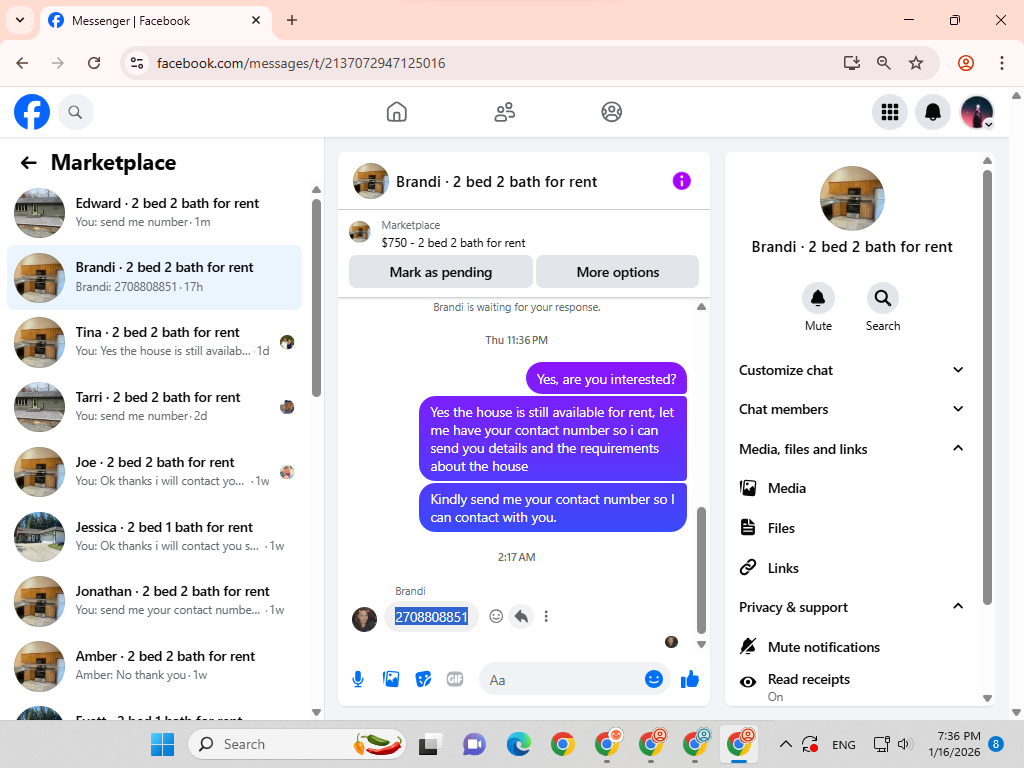This screenshot has width=1024, height=768.
Task: Open the notifications bell icon
Action: pos(933,112)
